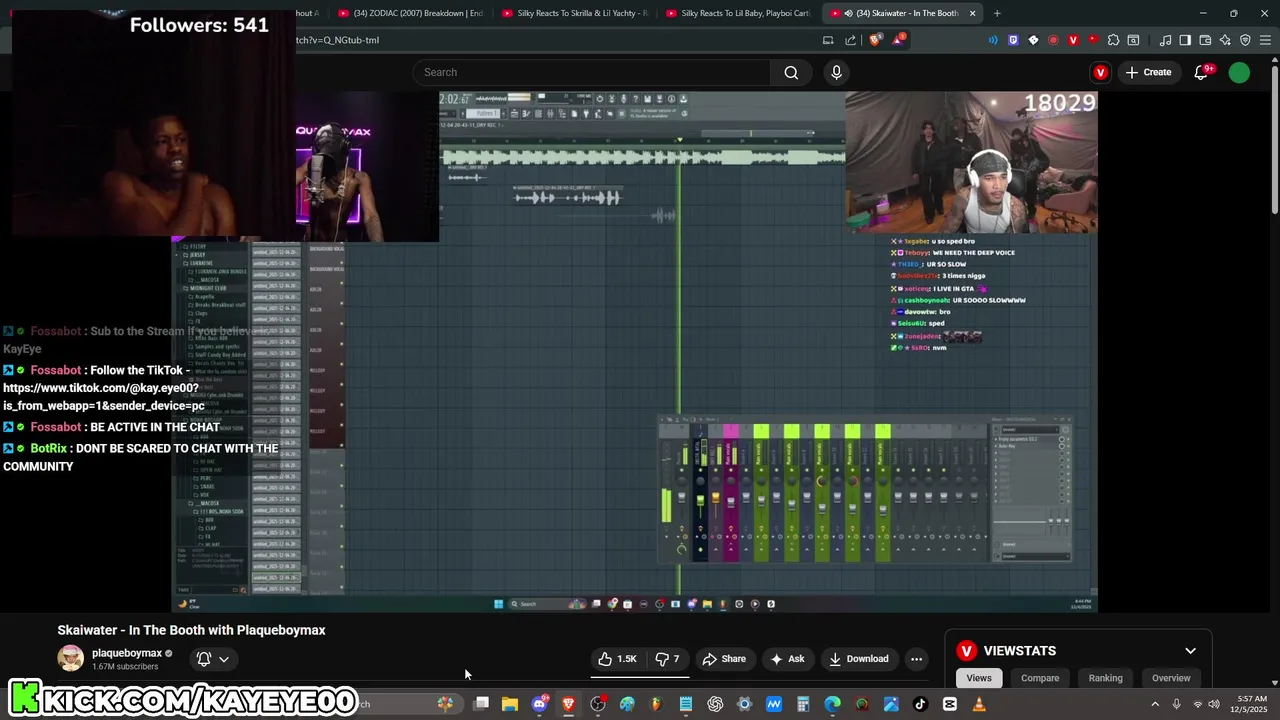Open the more actions ellipsis button
1280x720 pixels.
(x=916, y=659)
